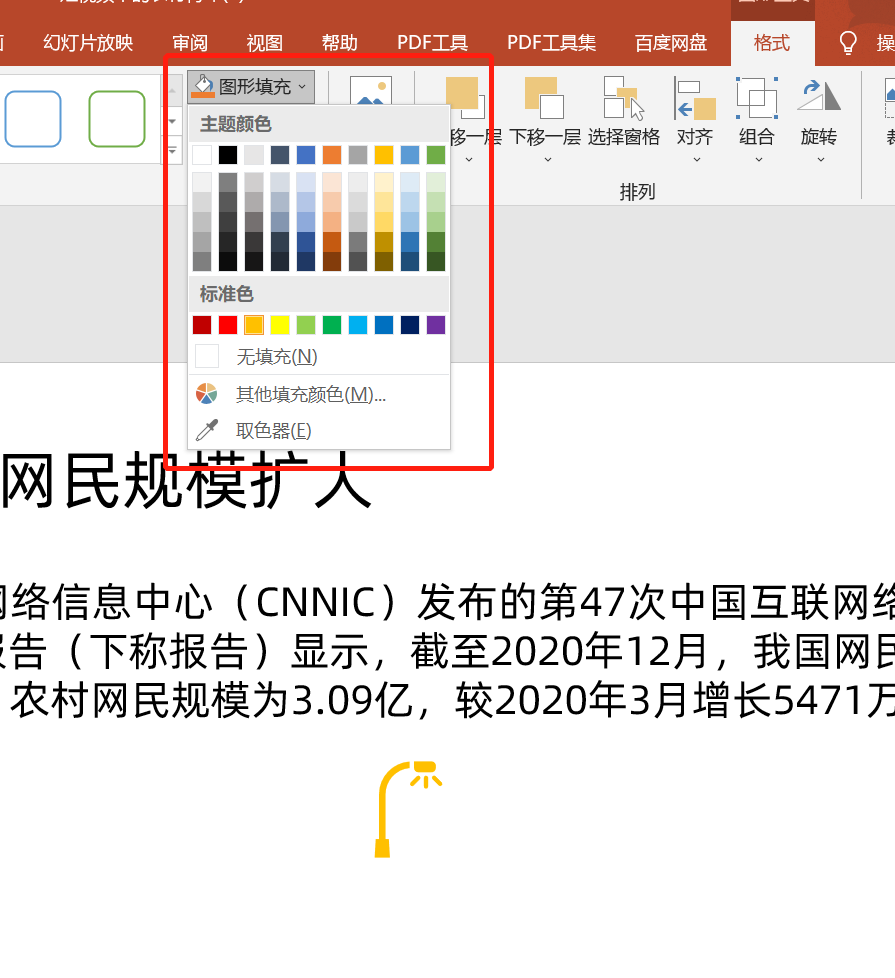Expand the shape styles gallery more arrow
Screen dimensions: 895x978
pos(172,150)
